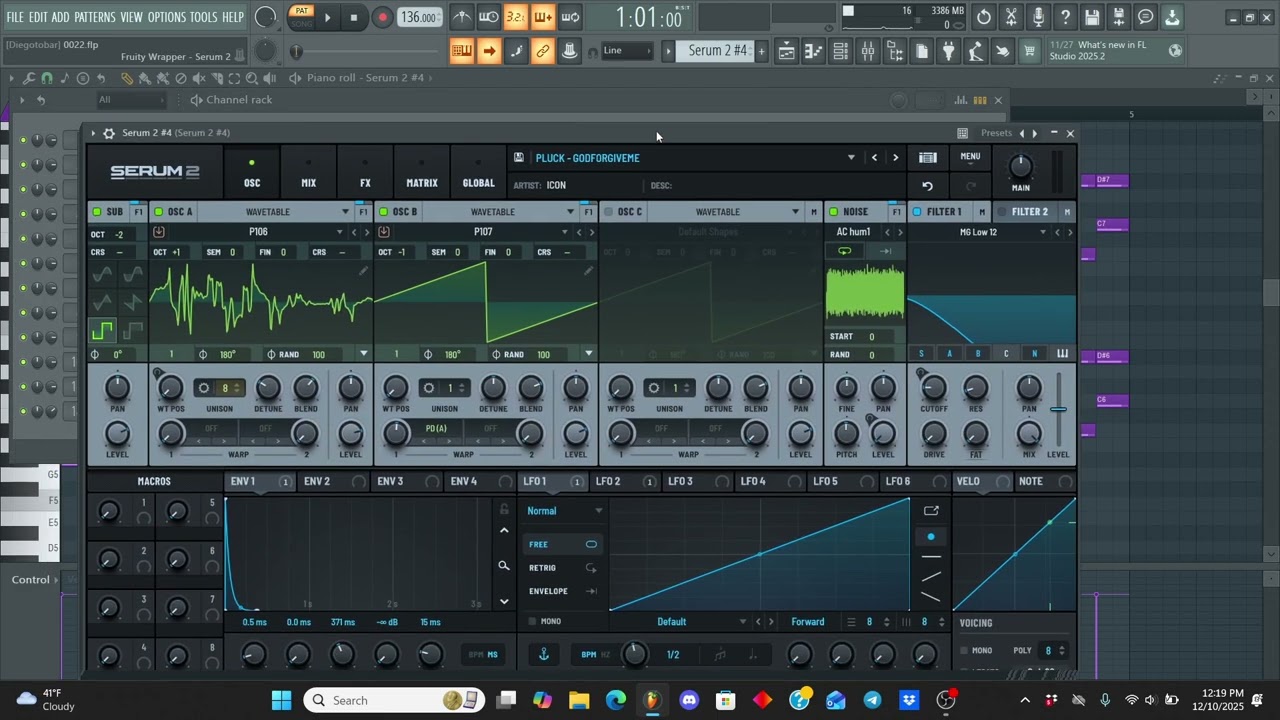Click the filter CUTOFF knob

(x=934, y=387)
